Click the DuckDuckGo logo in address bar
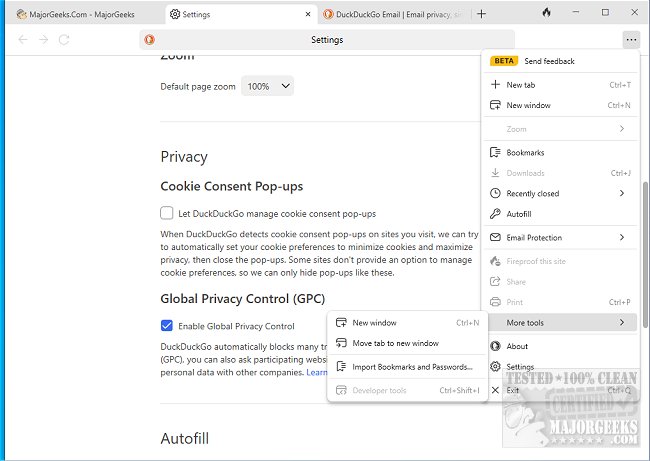650x461 pixels. [x=150, y=40]
